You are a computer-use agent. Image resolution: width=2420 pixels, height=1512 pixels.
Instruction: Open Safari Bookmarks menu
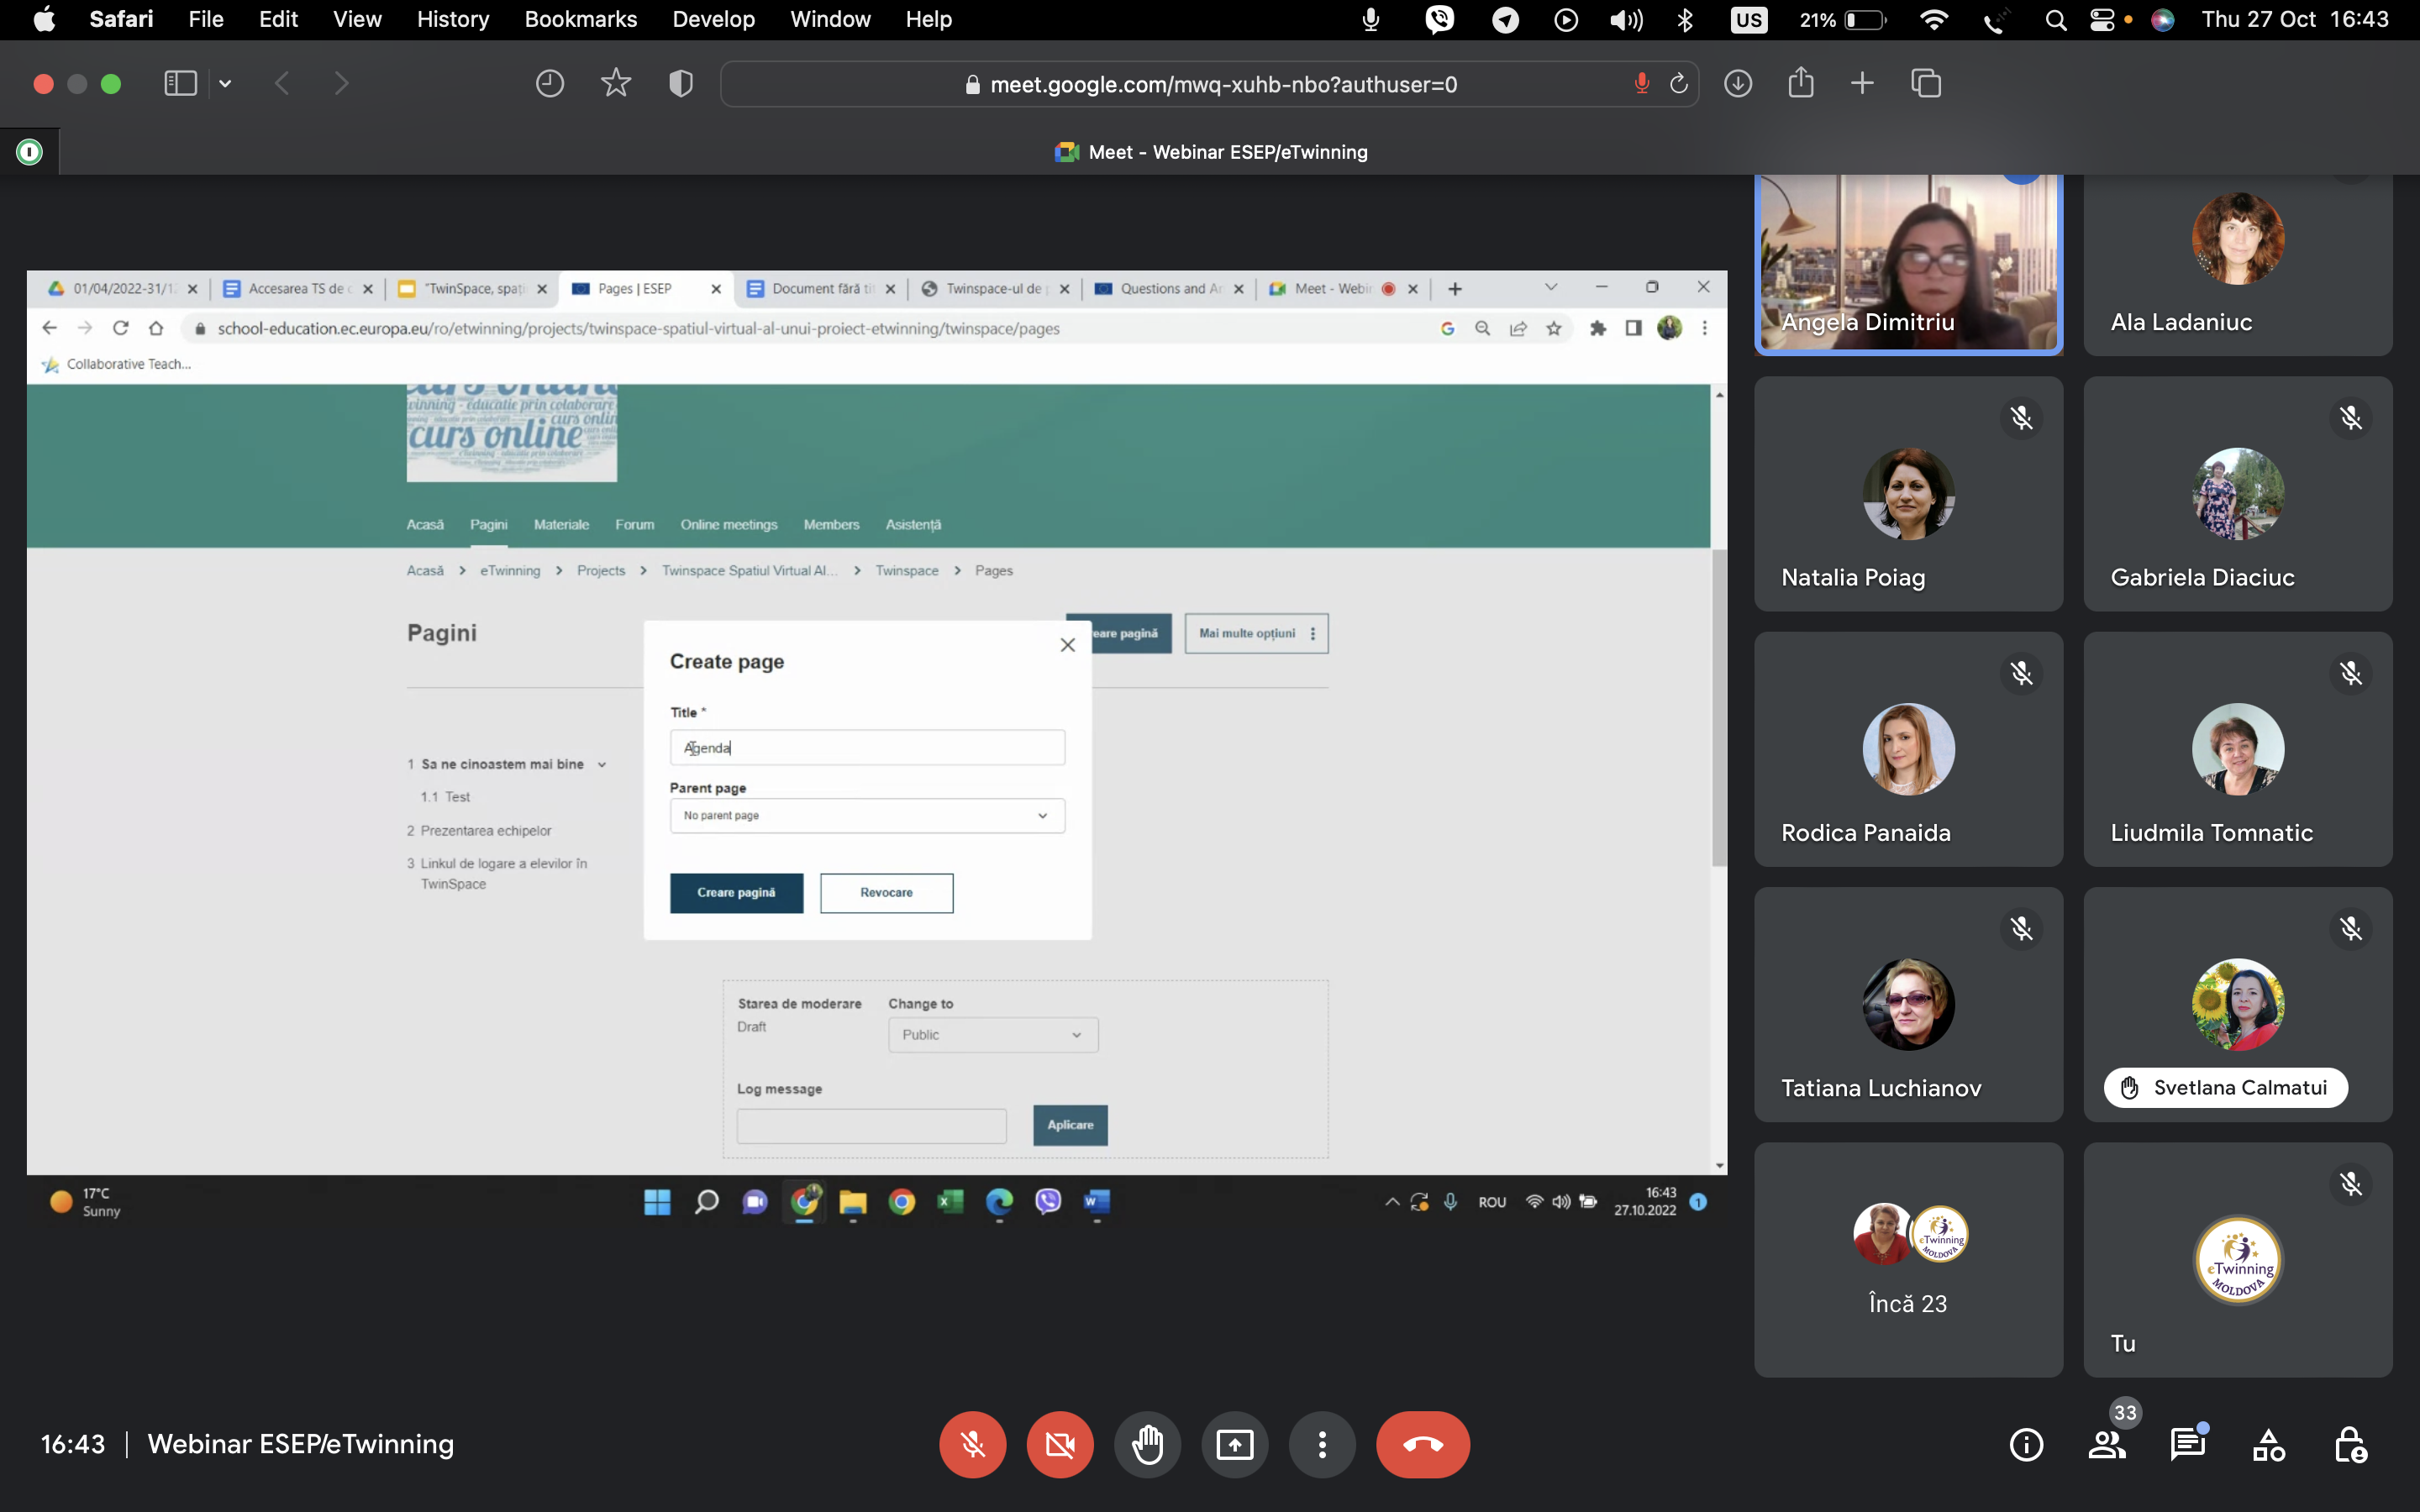(581, 19)
